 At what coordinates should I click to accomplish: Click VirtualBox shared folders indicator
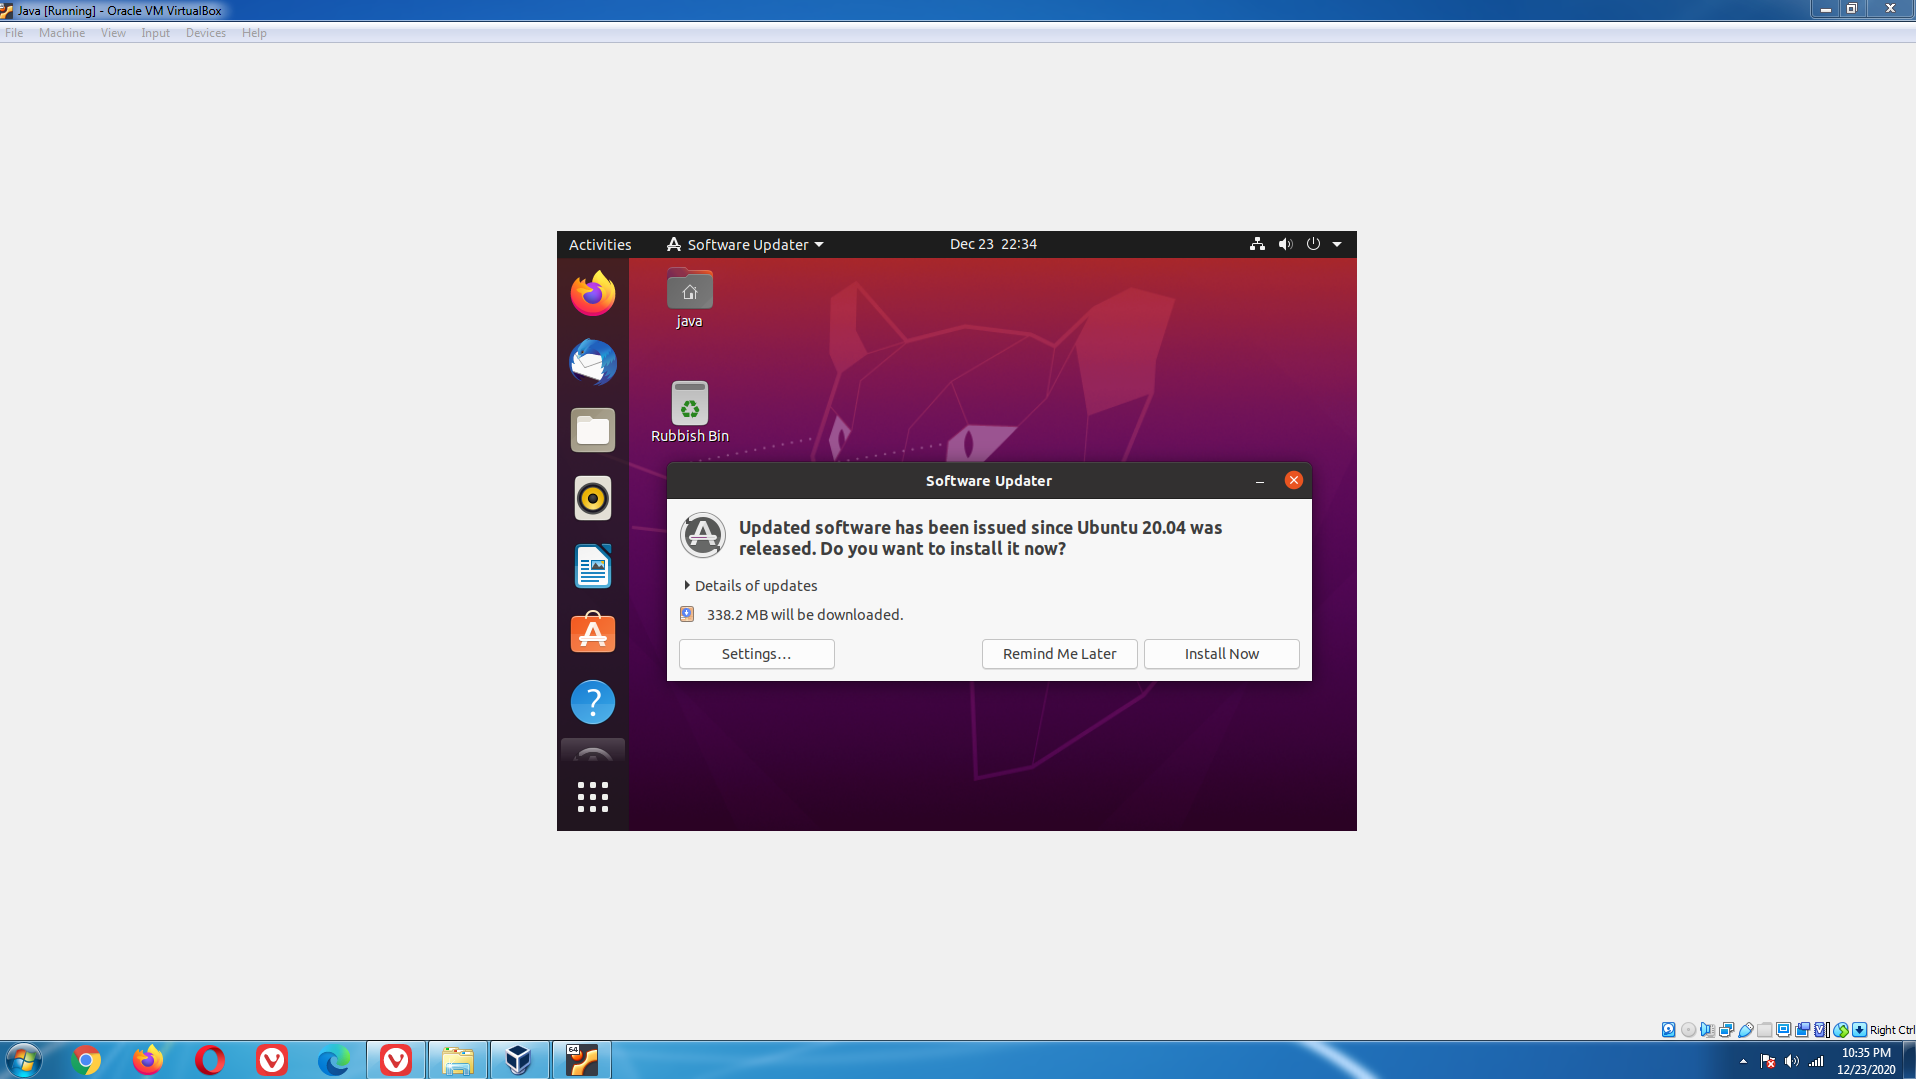coord(1765,1029)
